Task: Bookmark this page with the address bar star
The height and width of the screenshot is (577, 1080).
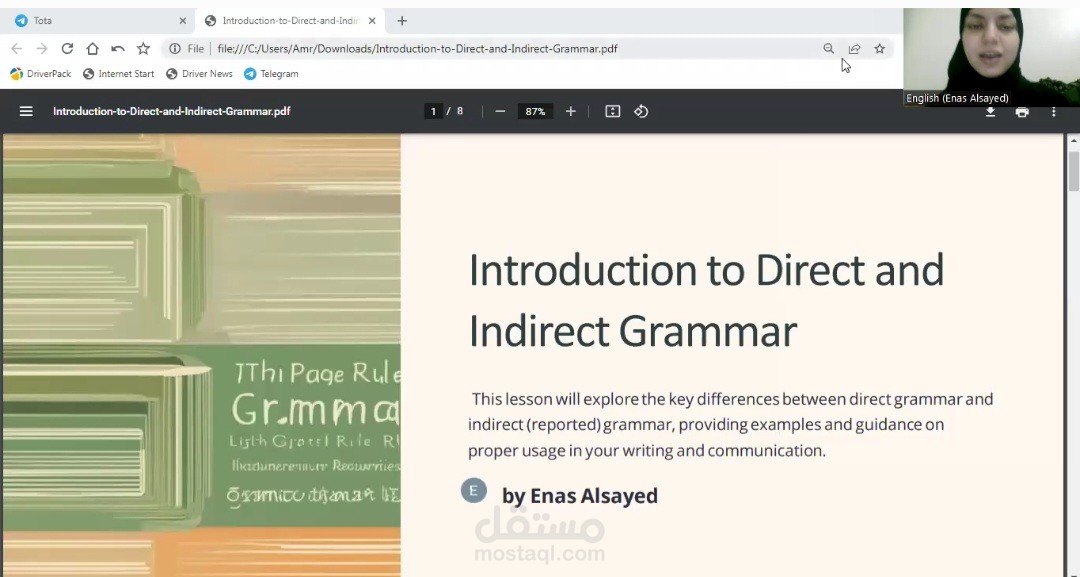Action: [880, 49]
